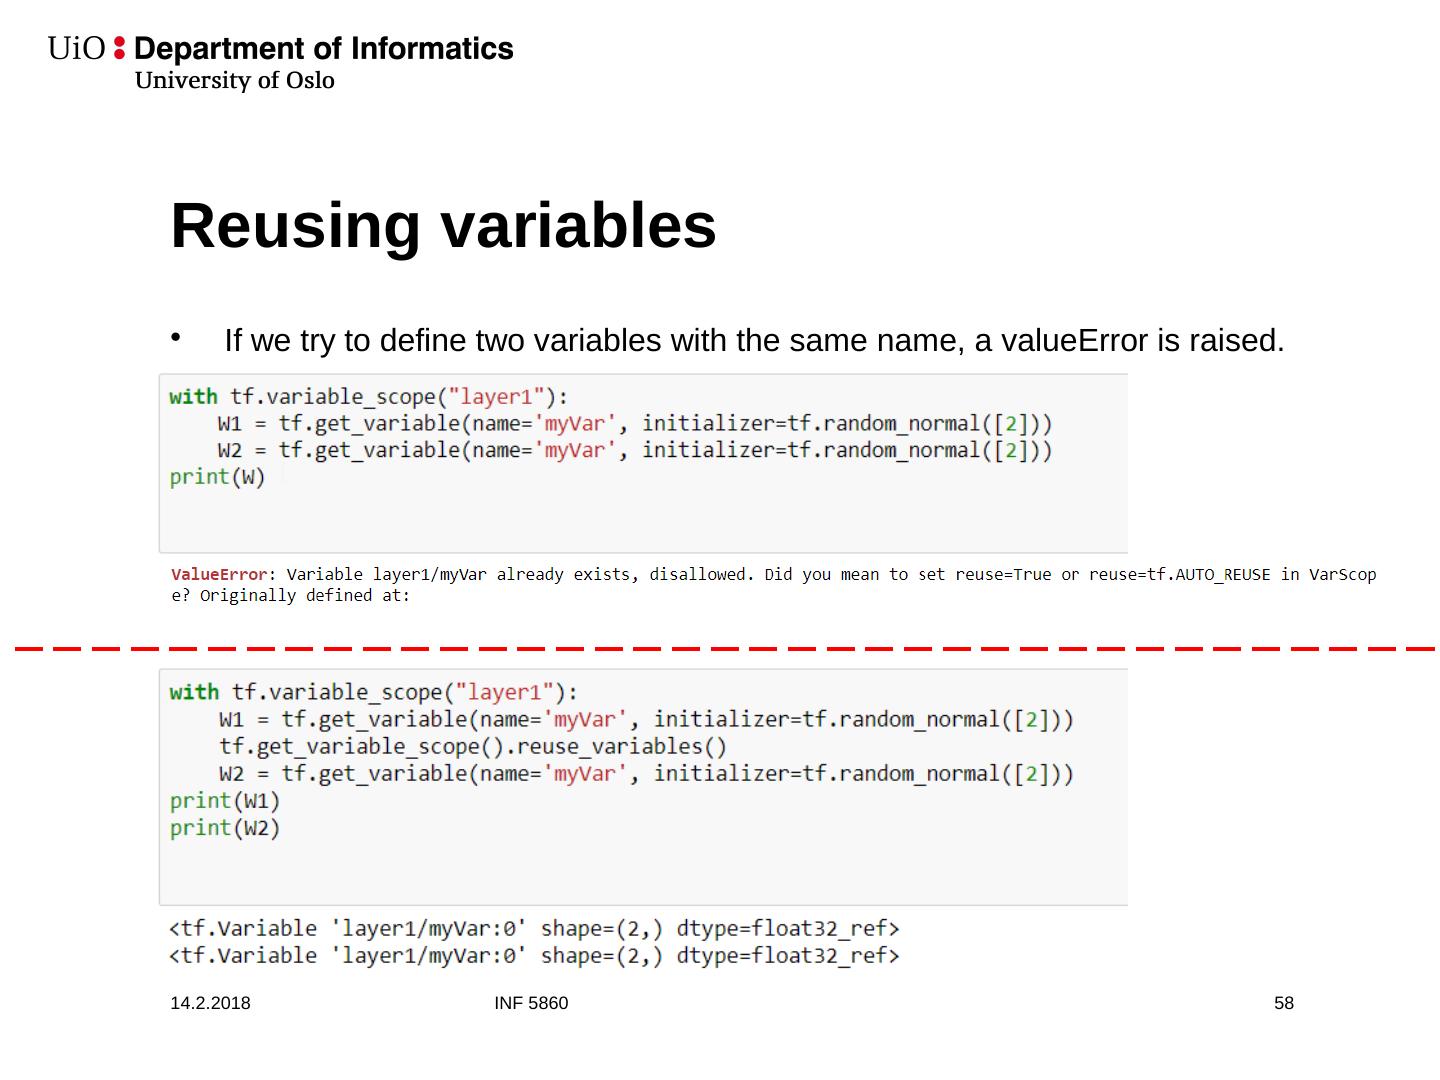Click the slide number 58
The height and width of the screenshot is (1080, 1440).
(1283, 1003)
